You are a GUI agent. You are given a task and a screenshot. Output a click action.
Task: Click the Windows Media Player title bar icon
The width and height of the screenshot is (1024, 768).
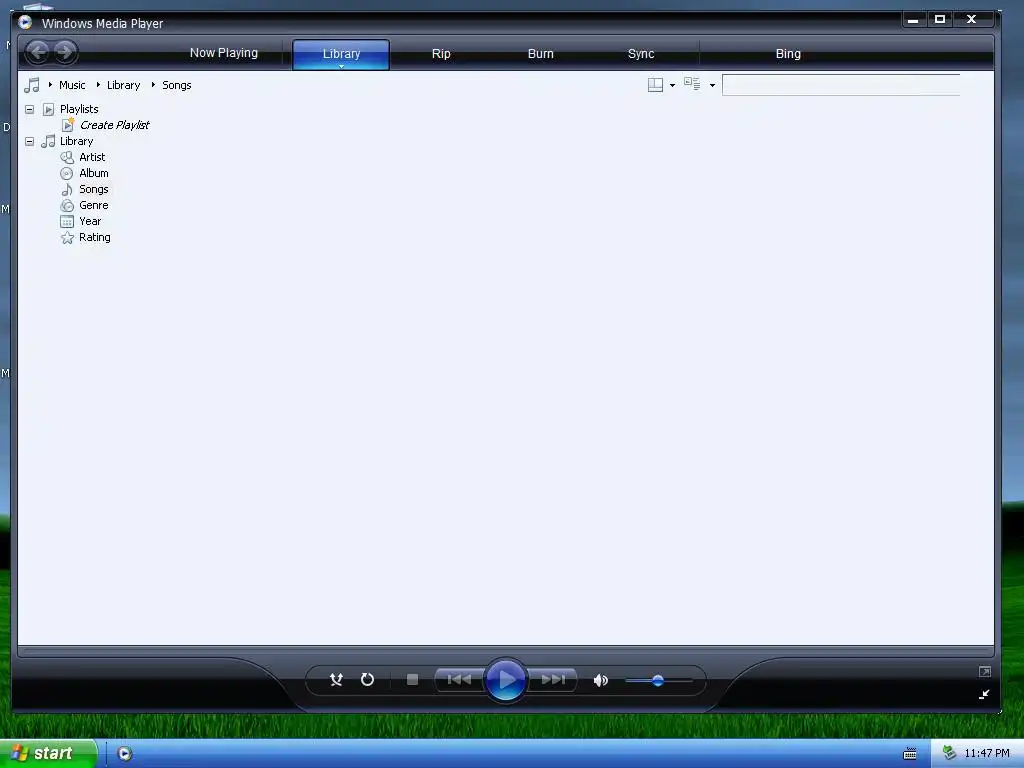point(25,22)
